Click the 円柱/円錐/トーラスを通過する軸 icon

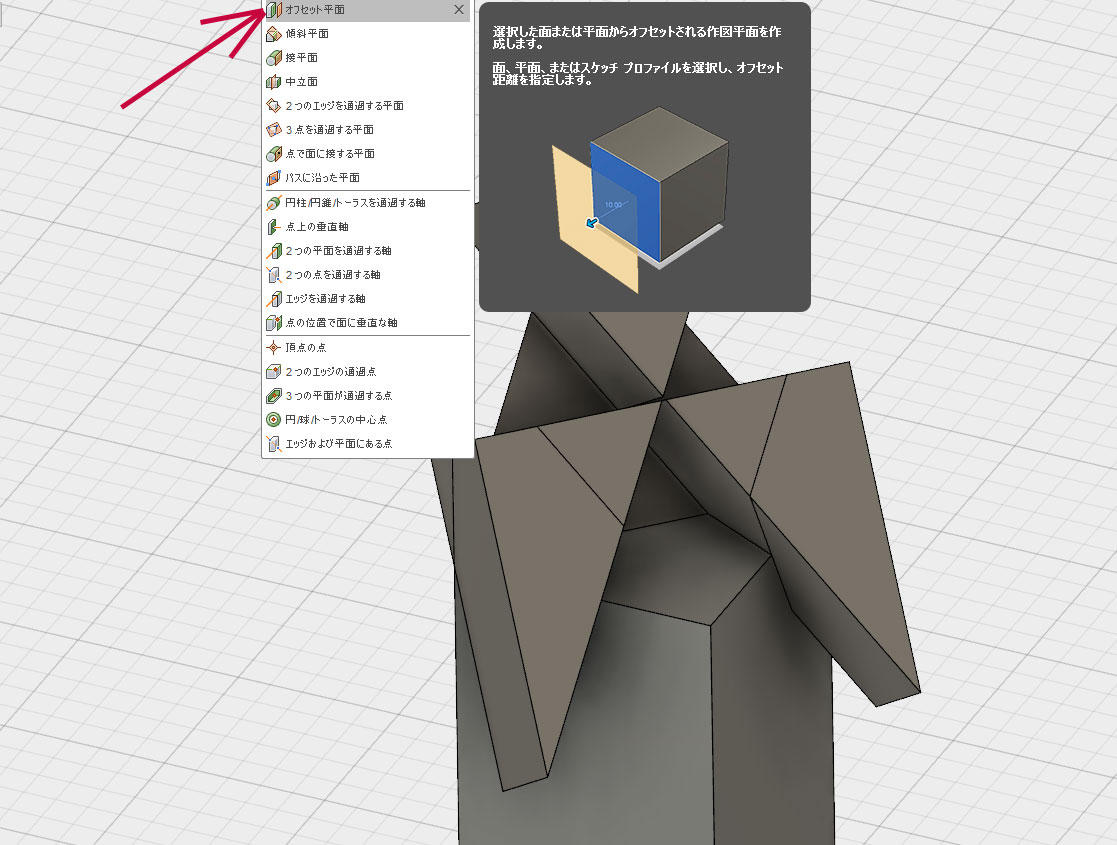coord(274,203)
